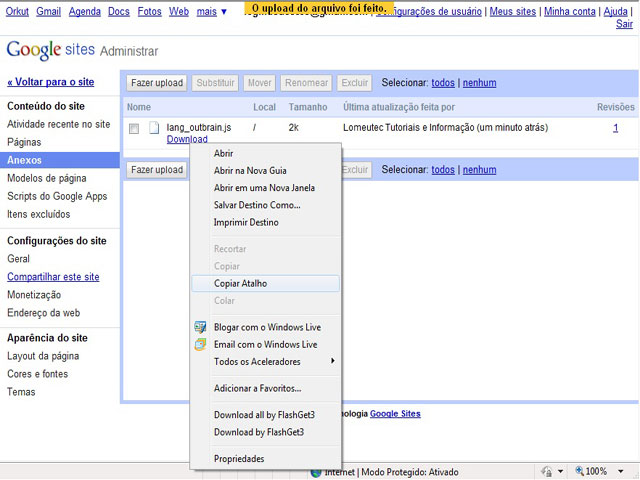
Task: Click the Mover button
Action: tap(260, 83)
